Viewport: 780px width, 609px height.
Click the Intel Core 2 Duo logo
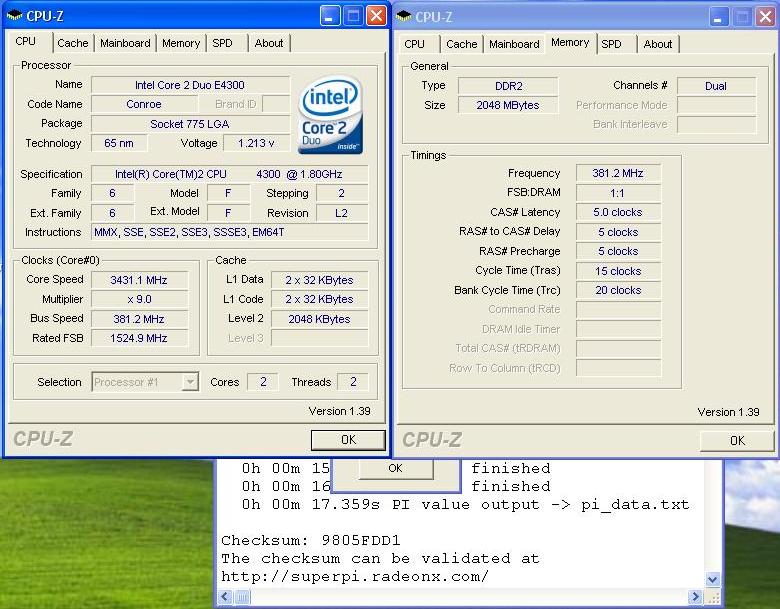tap(331, 114)
